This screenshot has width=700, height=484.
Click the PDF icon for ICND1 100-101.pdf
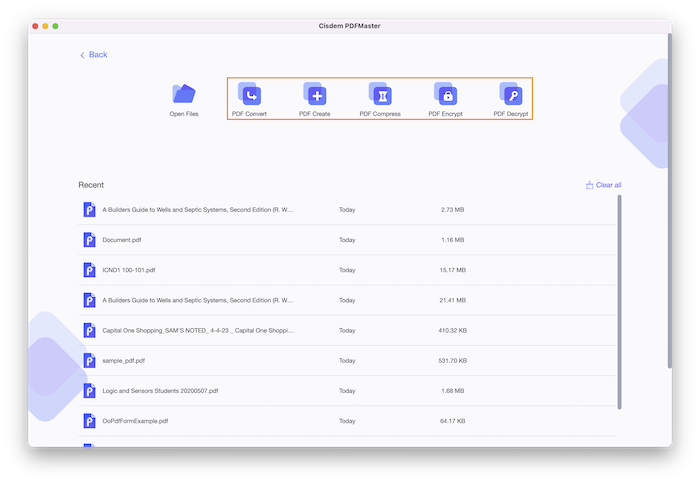[89, 270]
